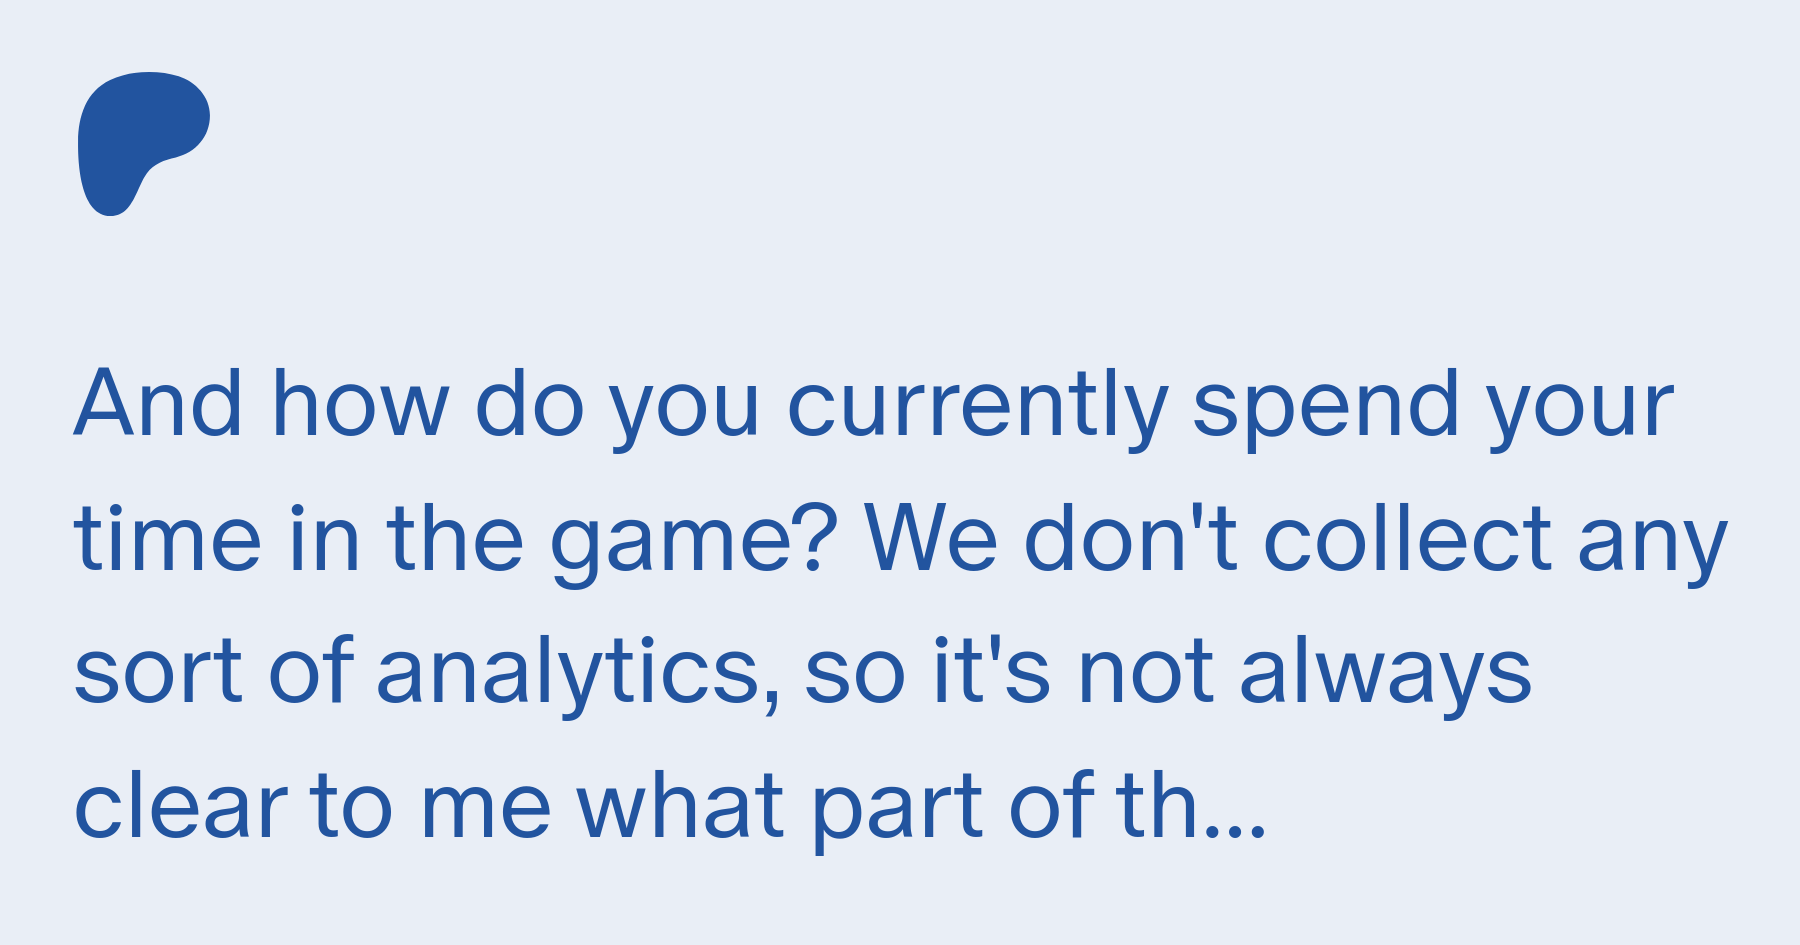Viewport: 1800px width, 945px height.
Task: Click the line starting 'clear to me'
Action: coord(670,806)
